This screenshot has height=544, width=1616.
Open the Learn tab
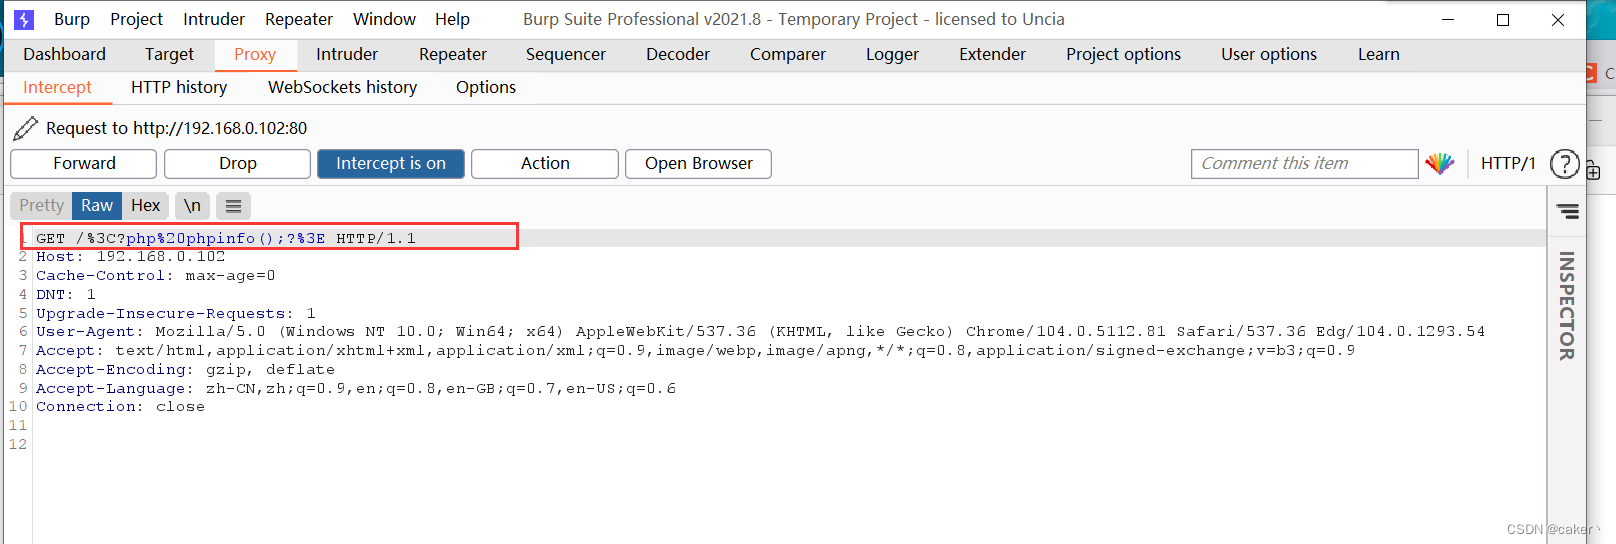pyautogui.click(x=1379, y=55)
